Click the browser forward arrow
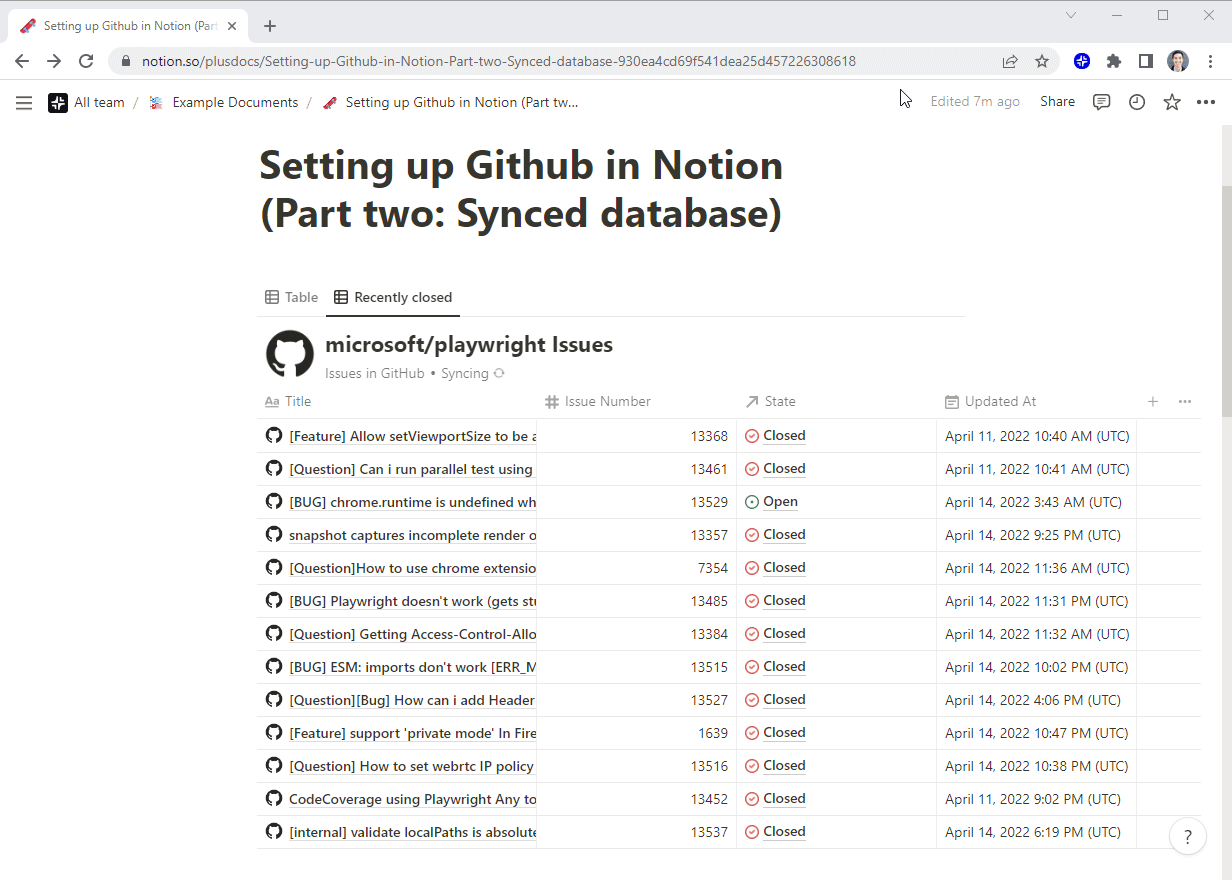The height and width of the screenshot is (880, 1232). pyautogui.click(x=54, y=61)
